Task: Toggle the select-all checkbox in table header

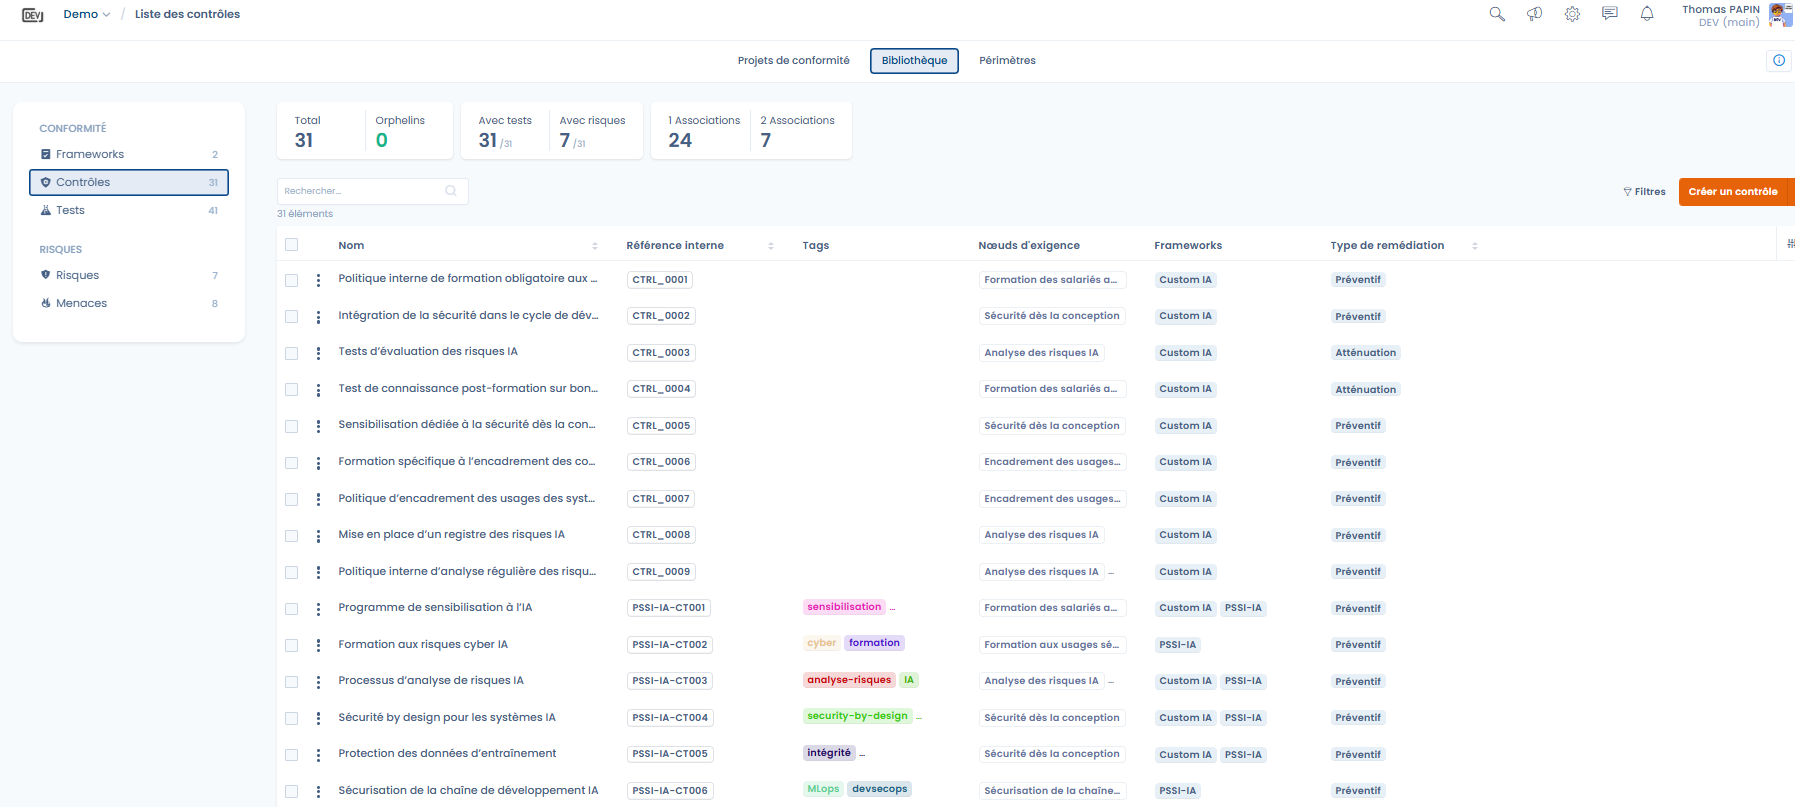Action: coord(292,245)
